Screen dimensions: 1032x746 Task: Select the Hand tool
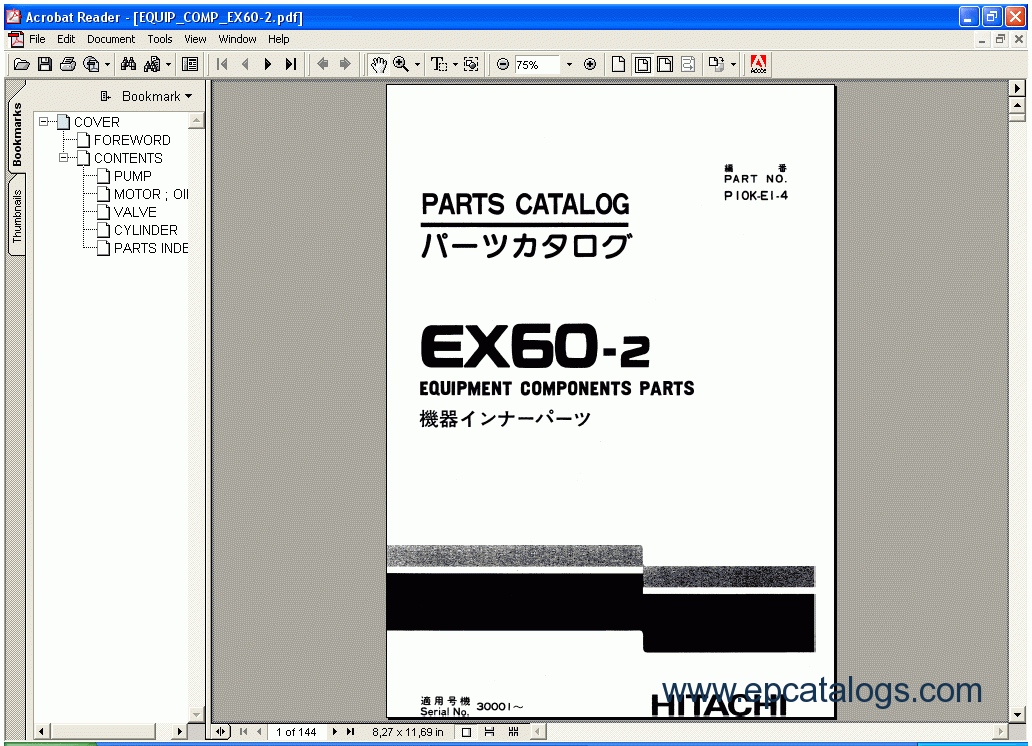[x=378, y=65]
